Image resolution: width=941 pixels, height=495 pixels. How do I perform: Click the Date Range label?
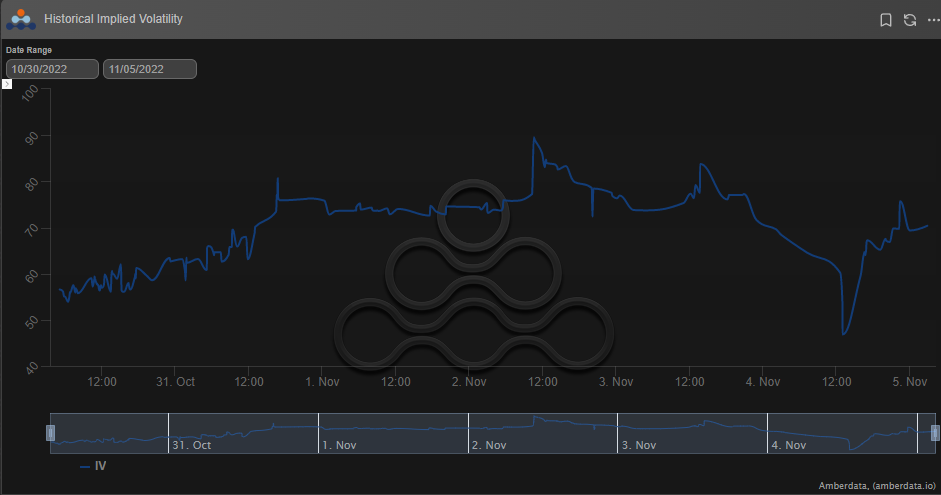point(29,50)
